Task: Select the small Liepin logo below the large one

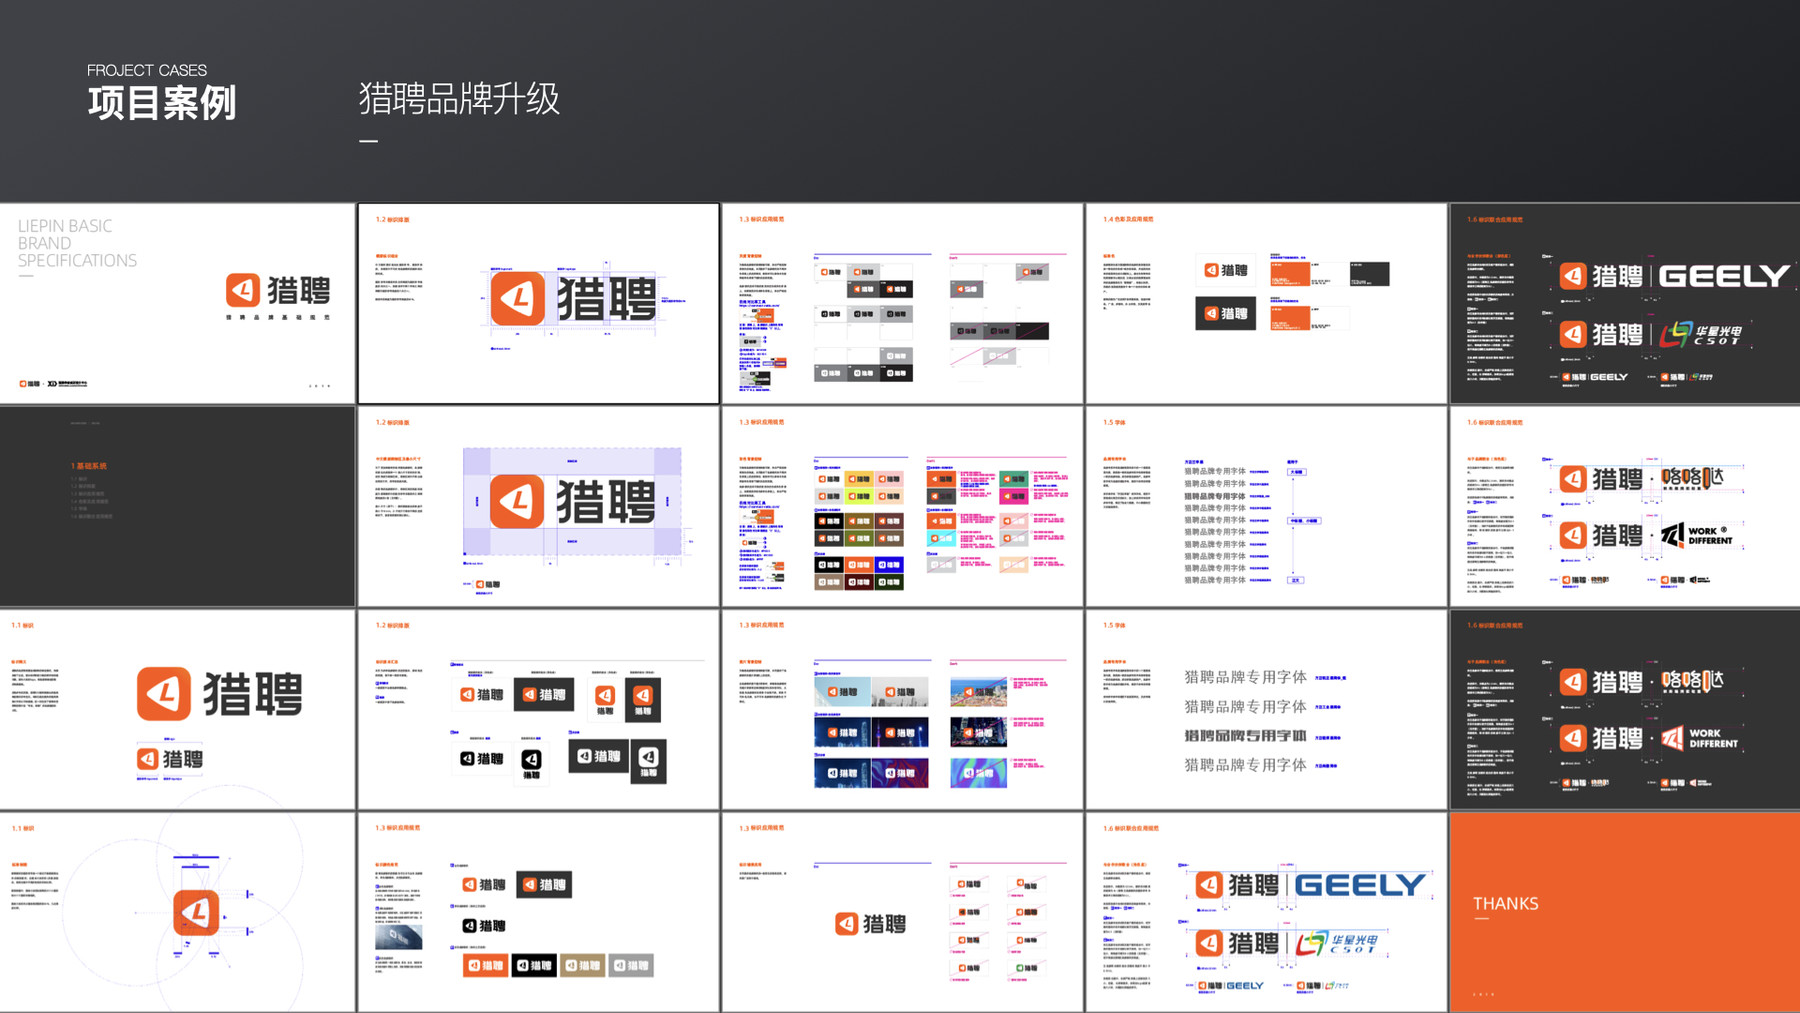Action: 170,759
